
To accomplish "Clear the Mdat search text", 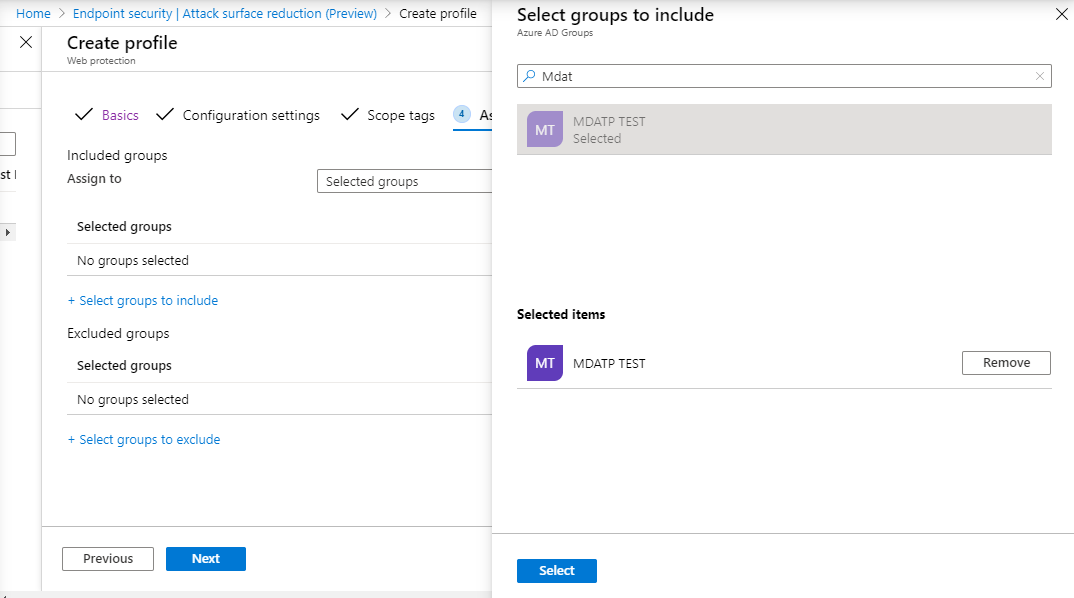I will (1040, 76).
